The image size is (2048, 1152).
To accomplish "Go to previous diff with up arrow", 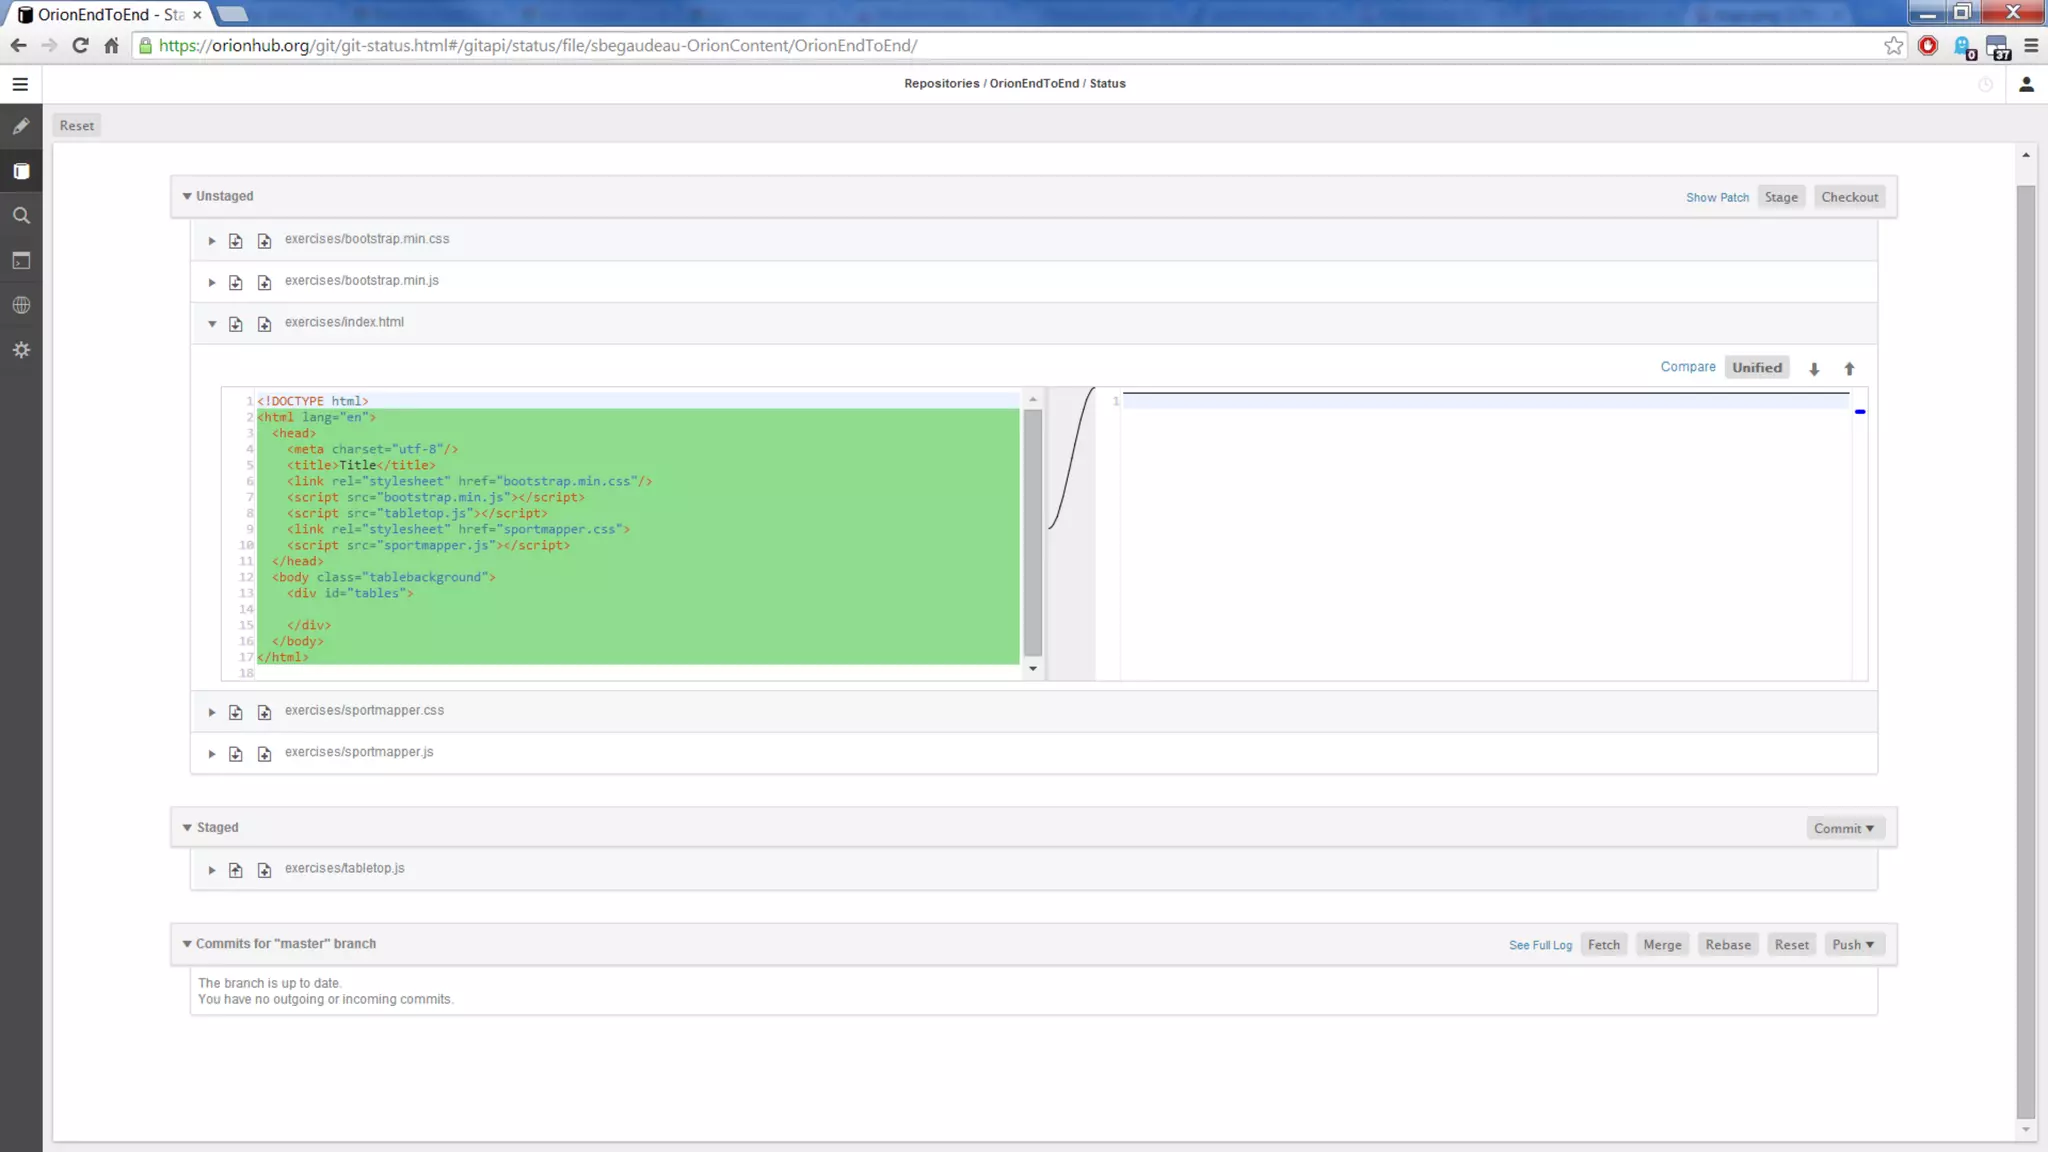I will tap(1849, 369).
